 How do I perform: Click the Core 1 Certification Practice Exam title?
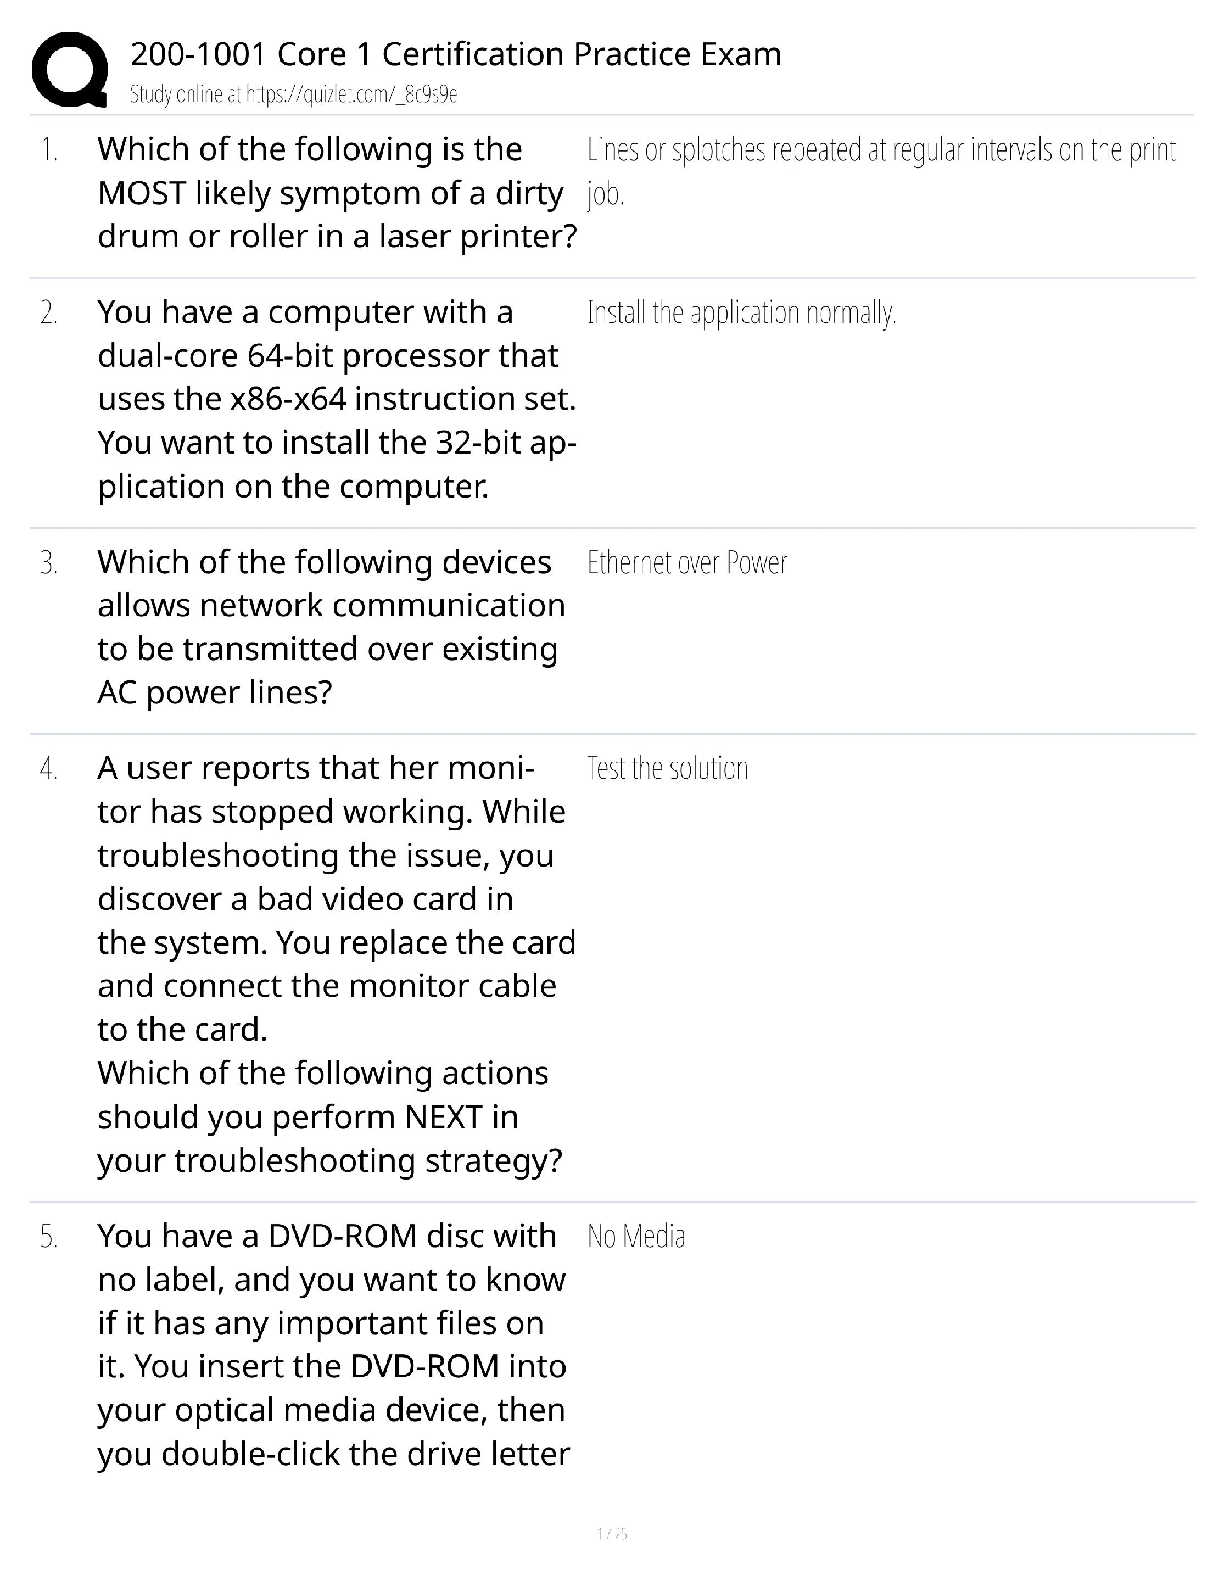(455, 54)
